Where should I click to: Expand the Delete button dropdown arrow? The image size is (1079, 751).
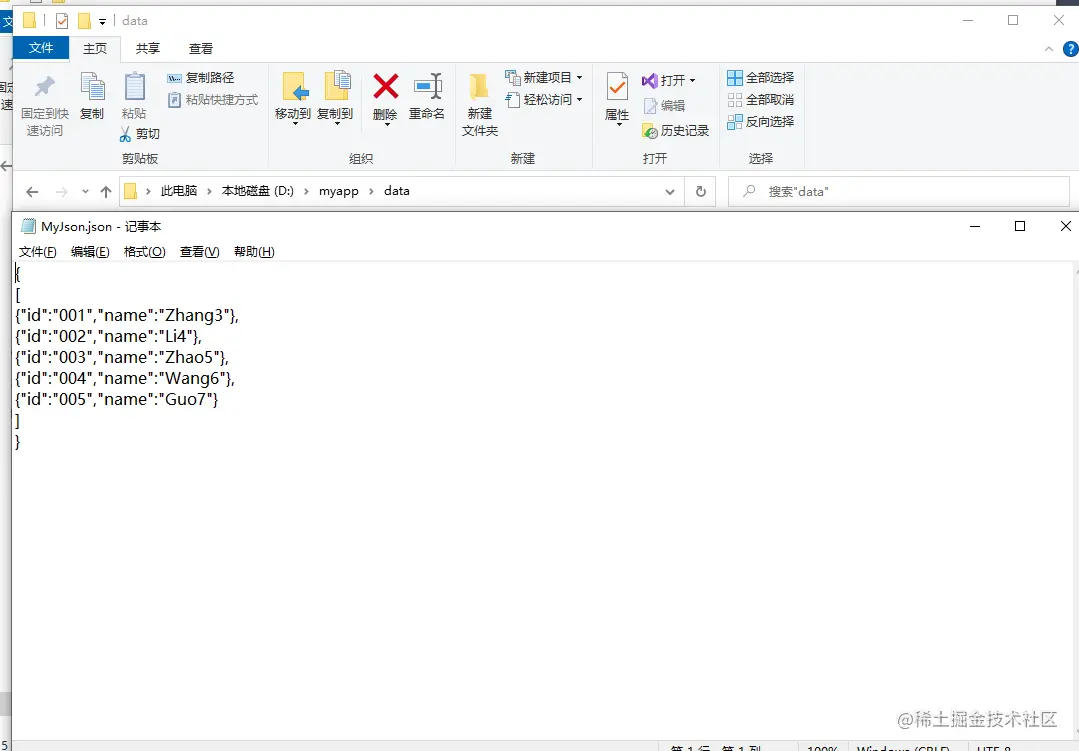[x=385, y=122]
